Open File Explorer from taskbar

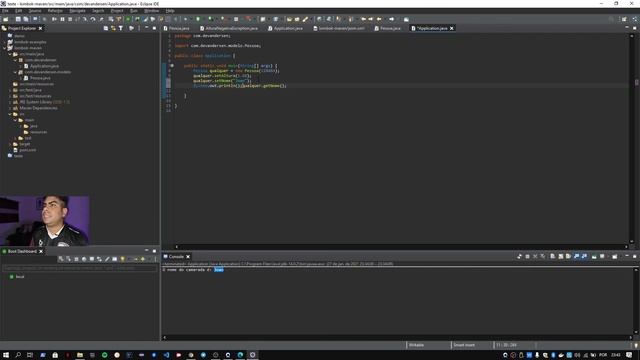coord(80,355)
